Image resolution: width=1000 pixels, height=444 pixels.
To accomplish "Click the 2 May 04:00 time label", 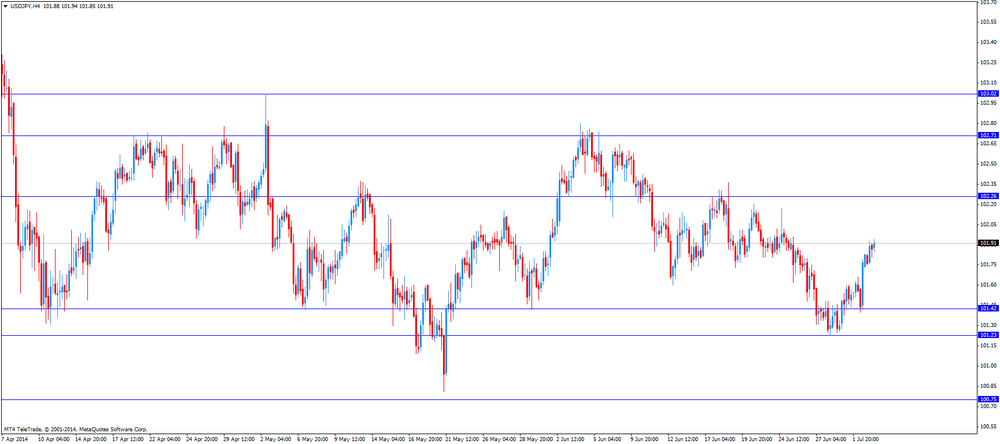I will click(277, 440).
